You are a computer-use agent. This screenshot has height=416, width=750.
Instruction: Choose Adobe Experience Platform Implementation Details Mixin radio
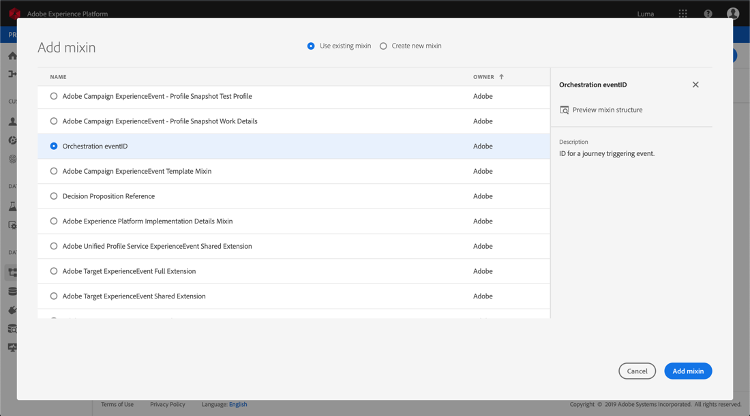point(54,221)
